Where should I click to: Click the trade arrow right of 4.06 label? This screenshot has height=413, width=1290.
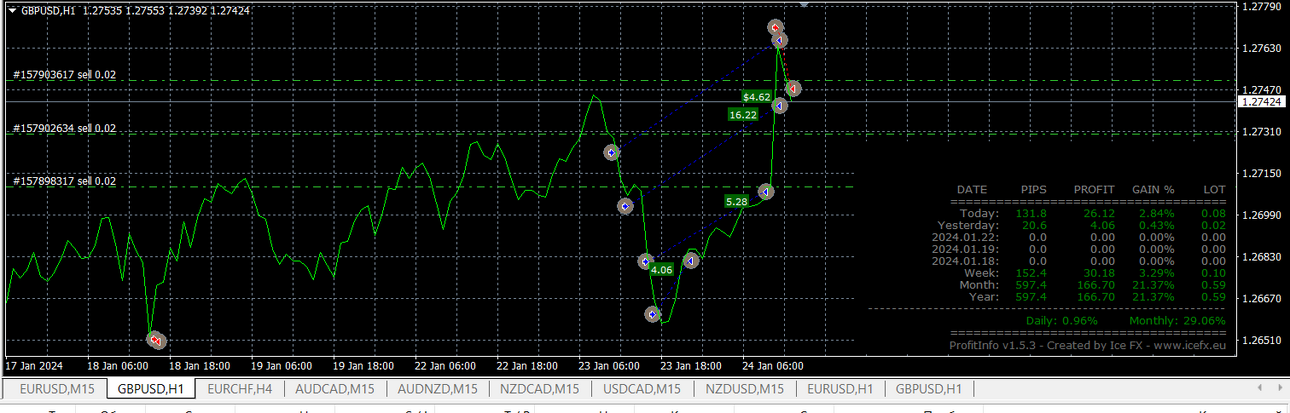[x=690, y=261]
